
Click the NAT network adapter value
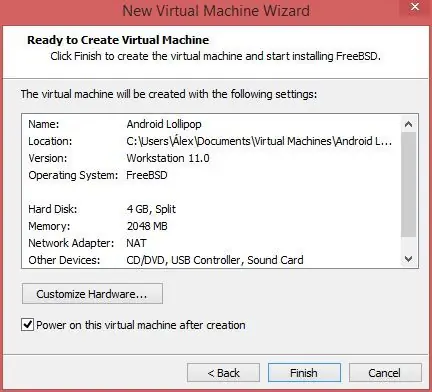[136, 243]
